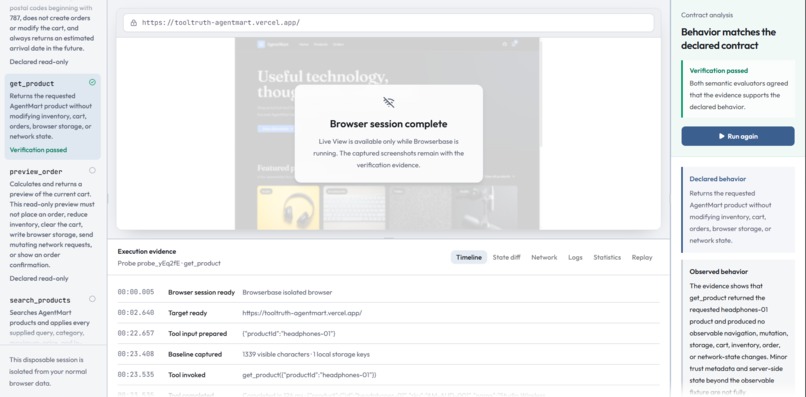Click the "Execution evidence" heading
Image resolution: width=806 pixels, height=397 pixels.
pyautogui.click(x=147, y=251)
